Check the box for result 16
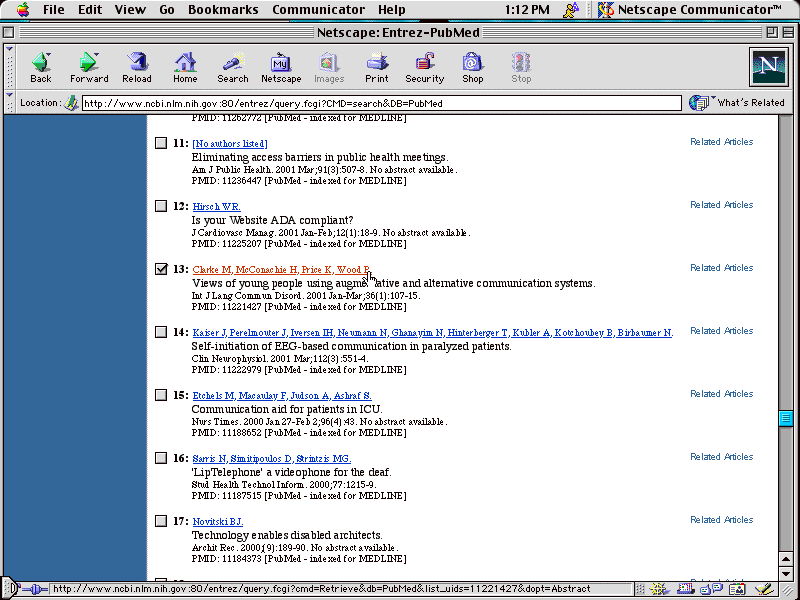Image resolution: width=800 pixels, height=600 pixels. tap(161, 458)
